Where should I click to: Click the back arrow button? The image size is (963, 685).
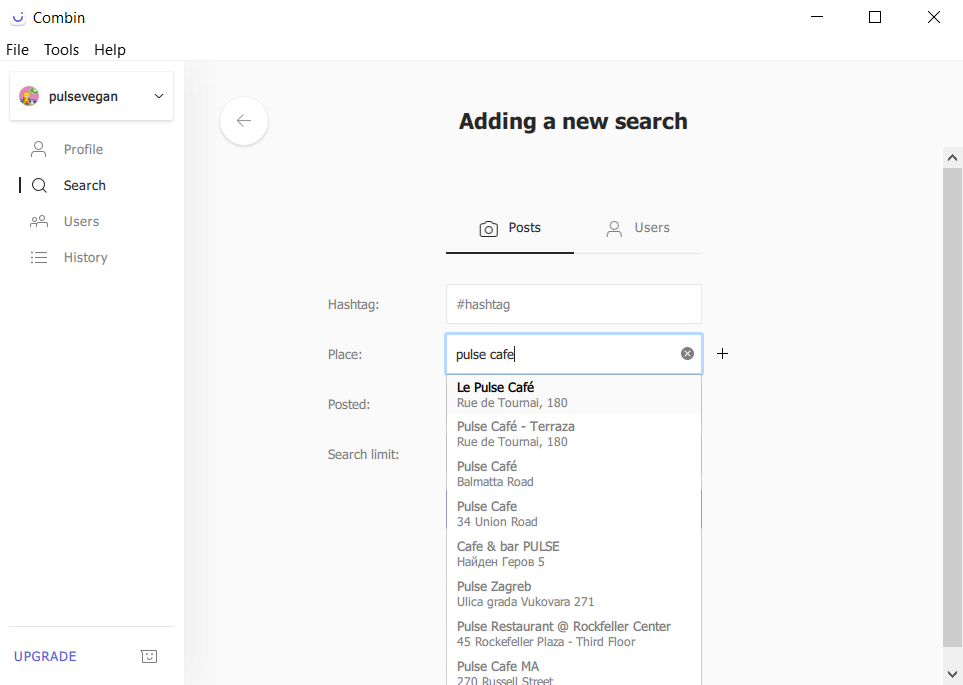(244, 121)
